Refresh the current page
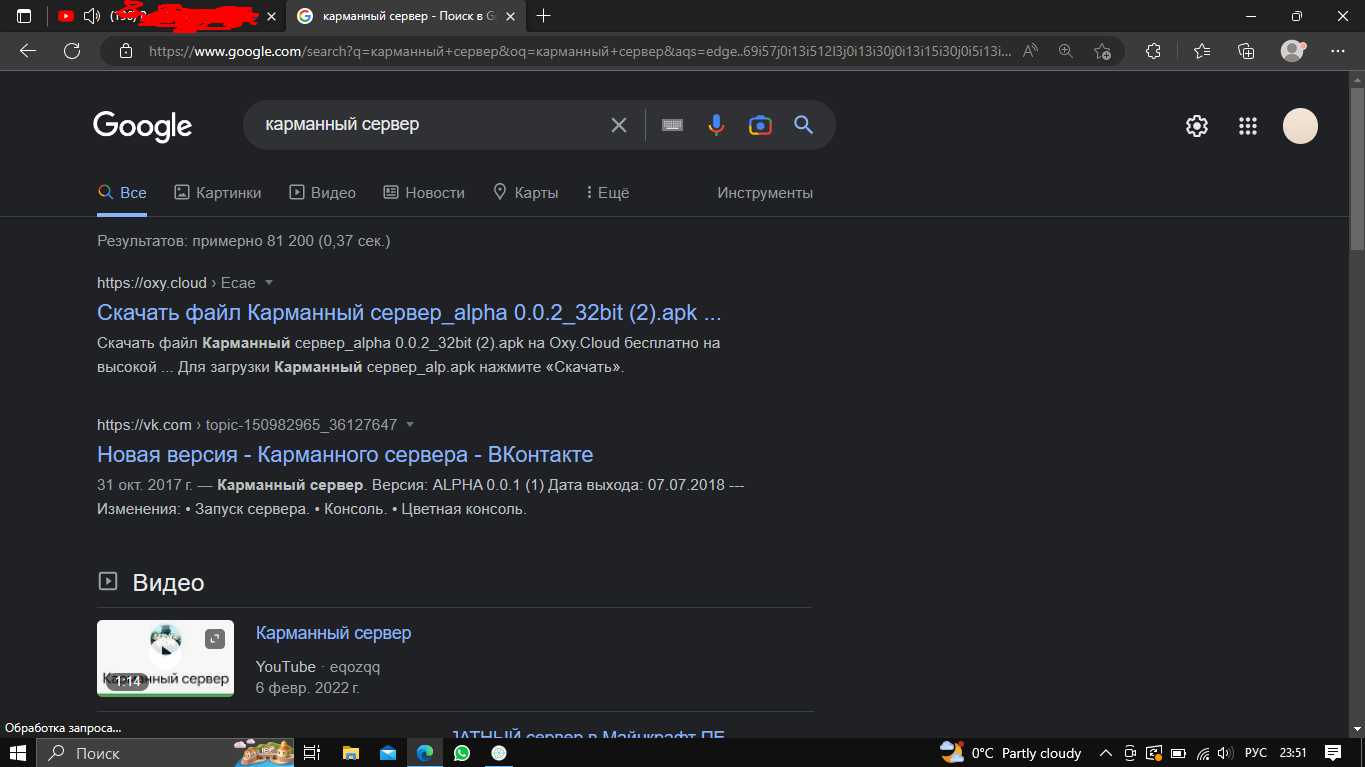 click(72, 51)
